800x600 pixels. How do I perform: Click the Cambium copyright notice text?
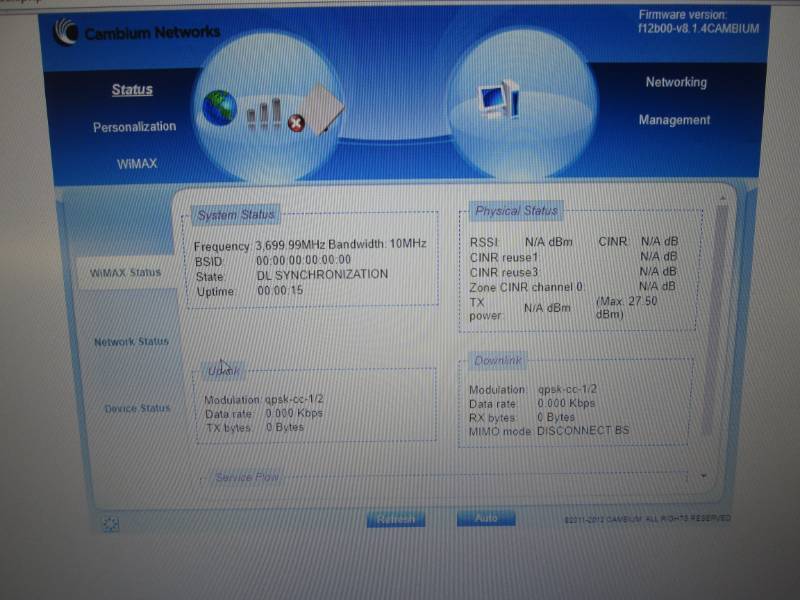point(647,519)
